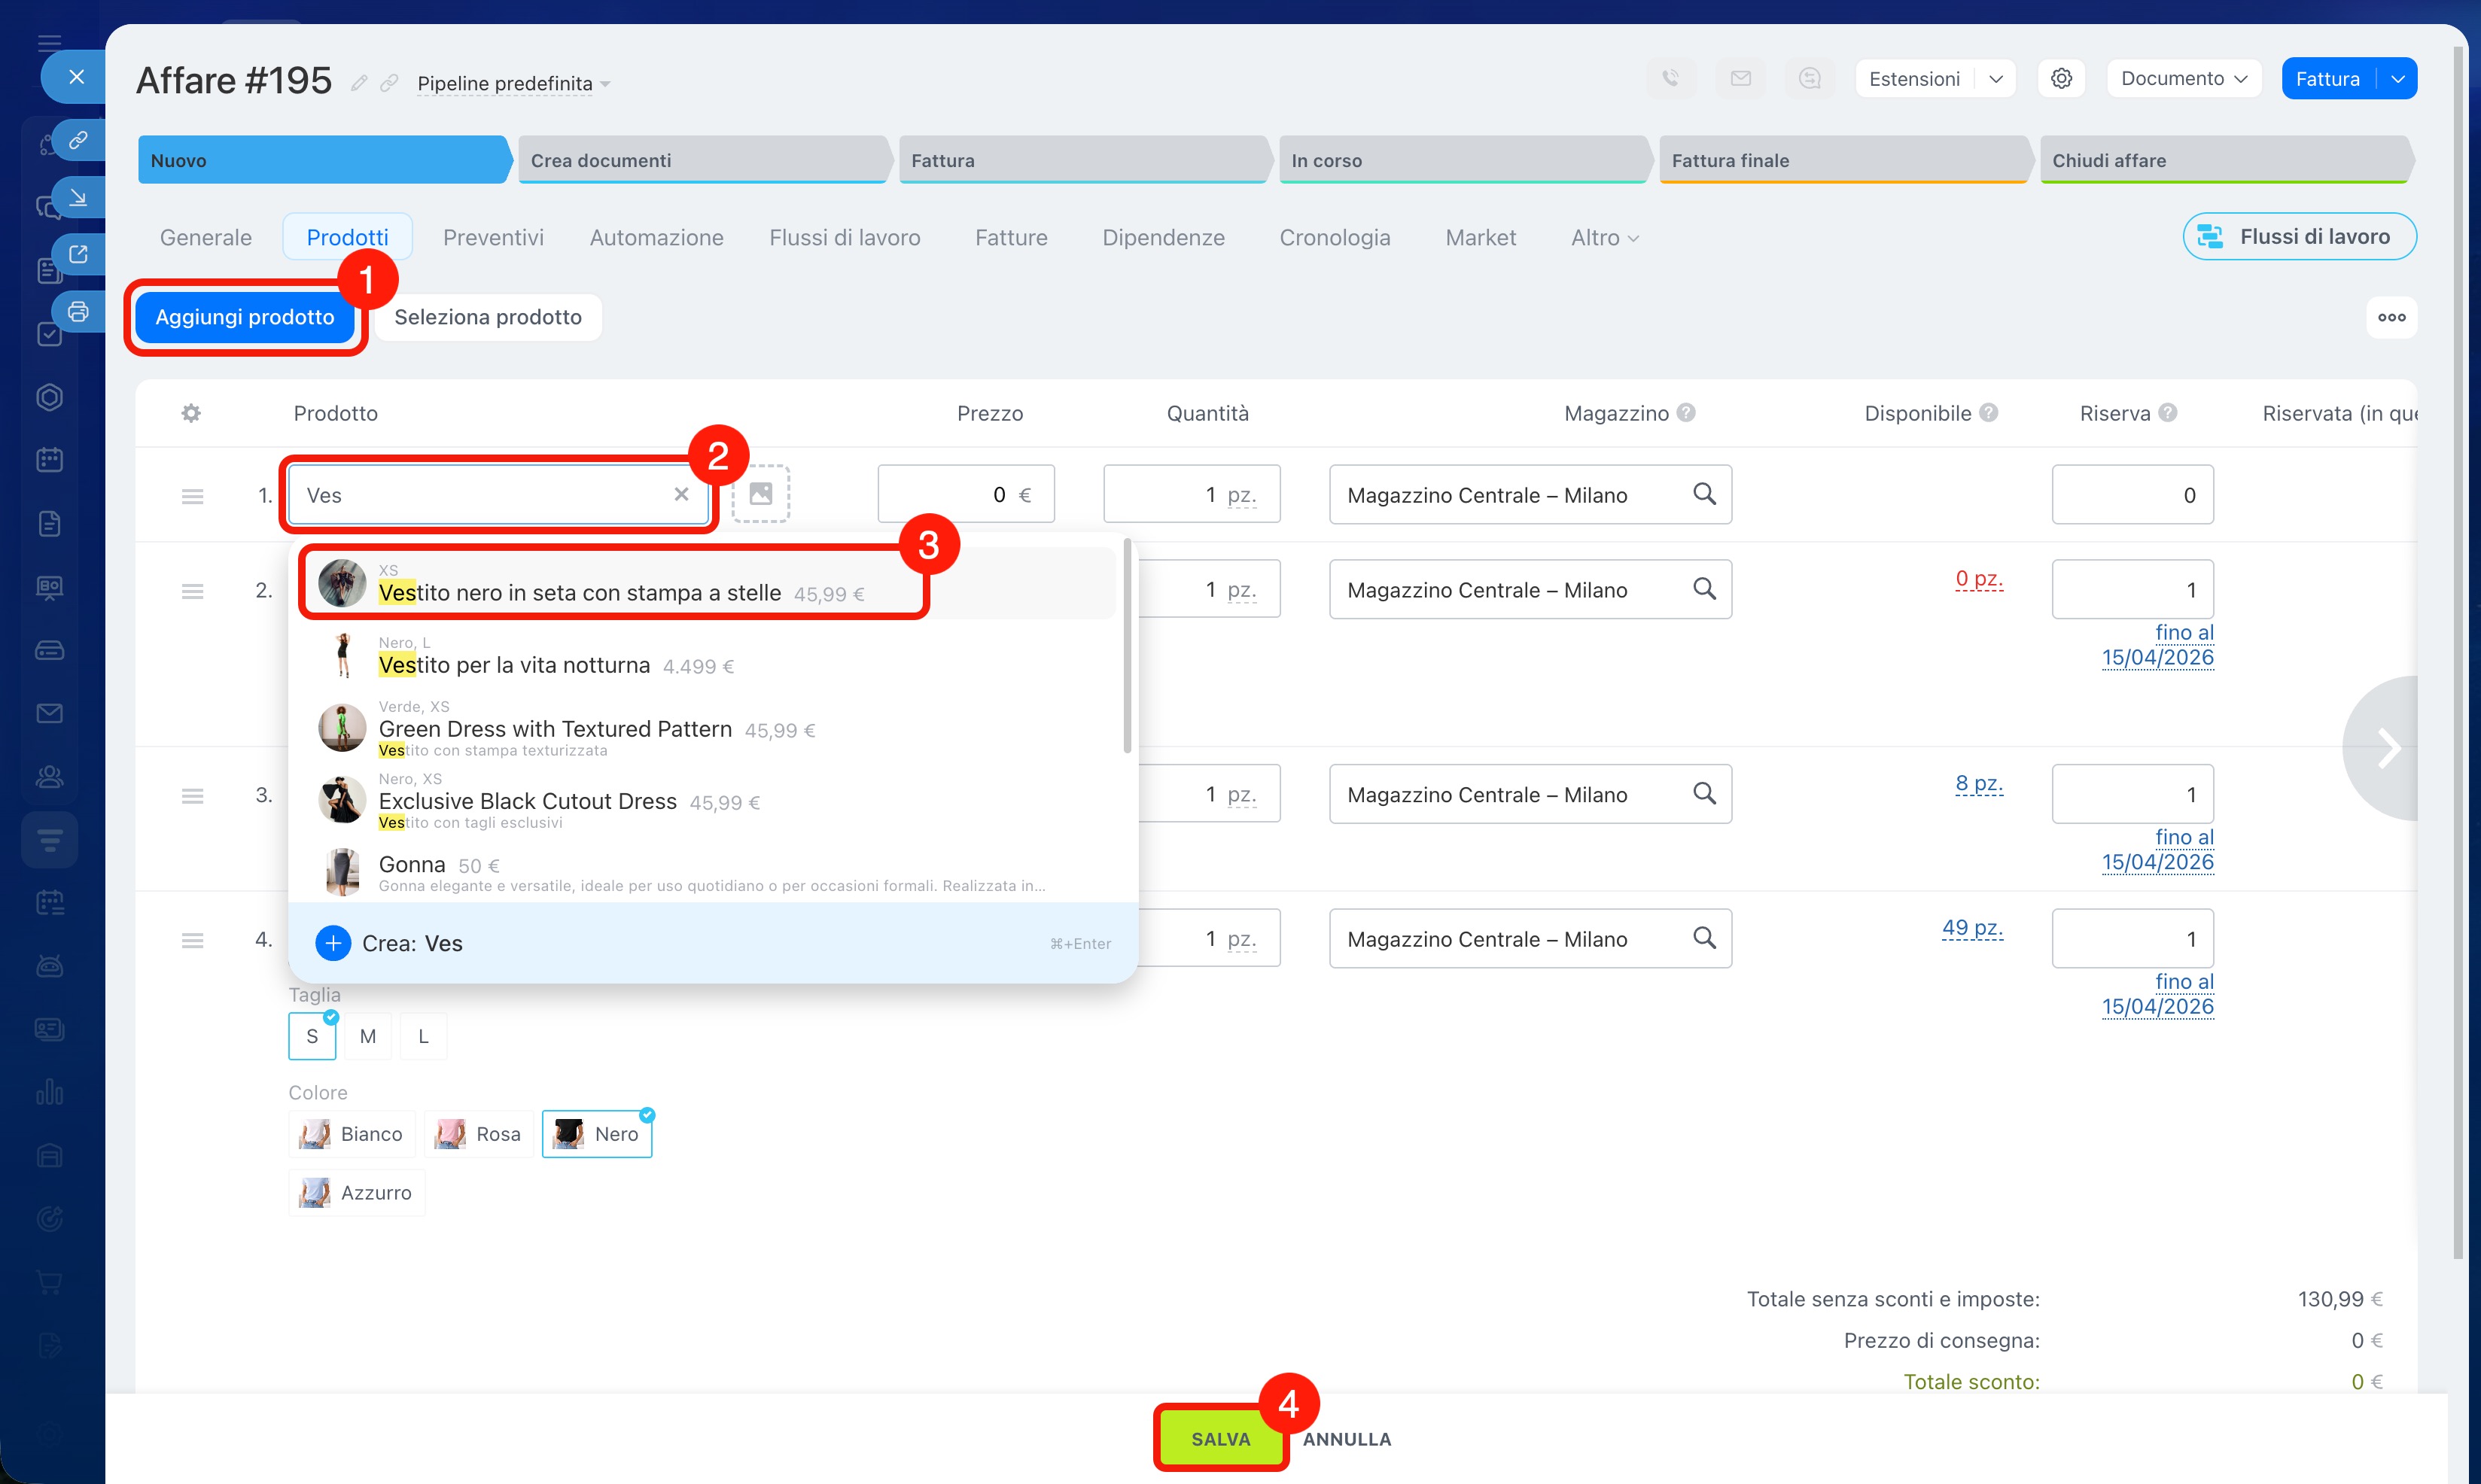Switch to the Preventivi tab
The height and width of the screenshot is (1484, 2481).
tap(493, 238)
